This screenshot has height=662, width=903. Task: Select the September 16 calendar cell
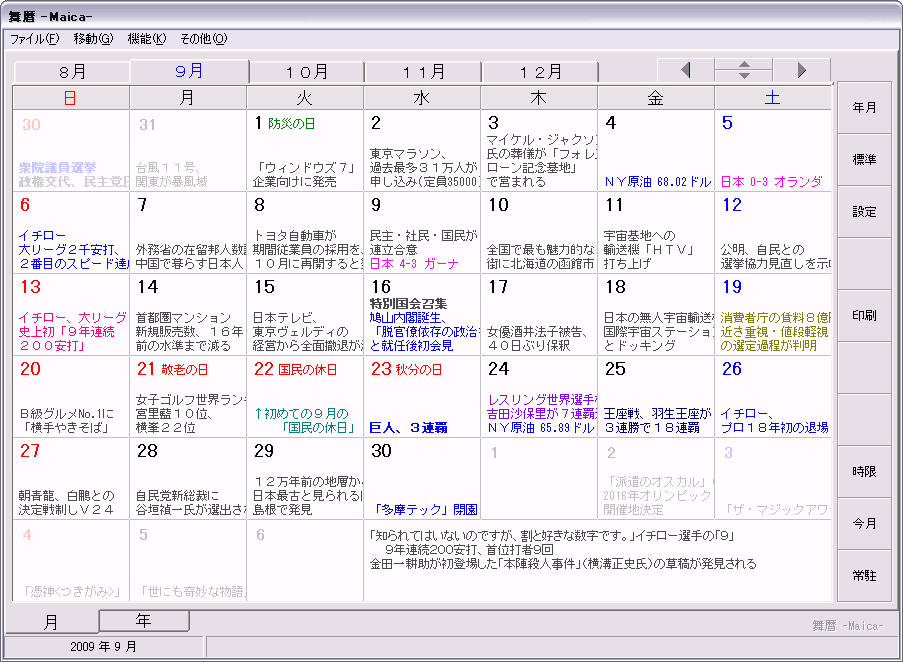click(x=422, y=315)
